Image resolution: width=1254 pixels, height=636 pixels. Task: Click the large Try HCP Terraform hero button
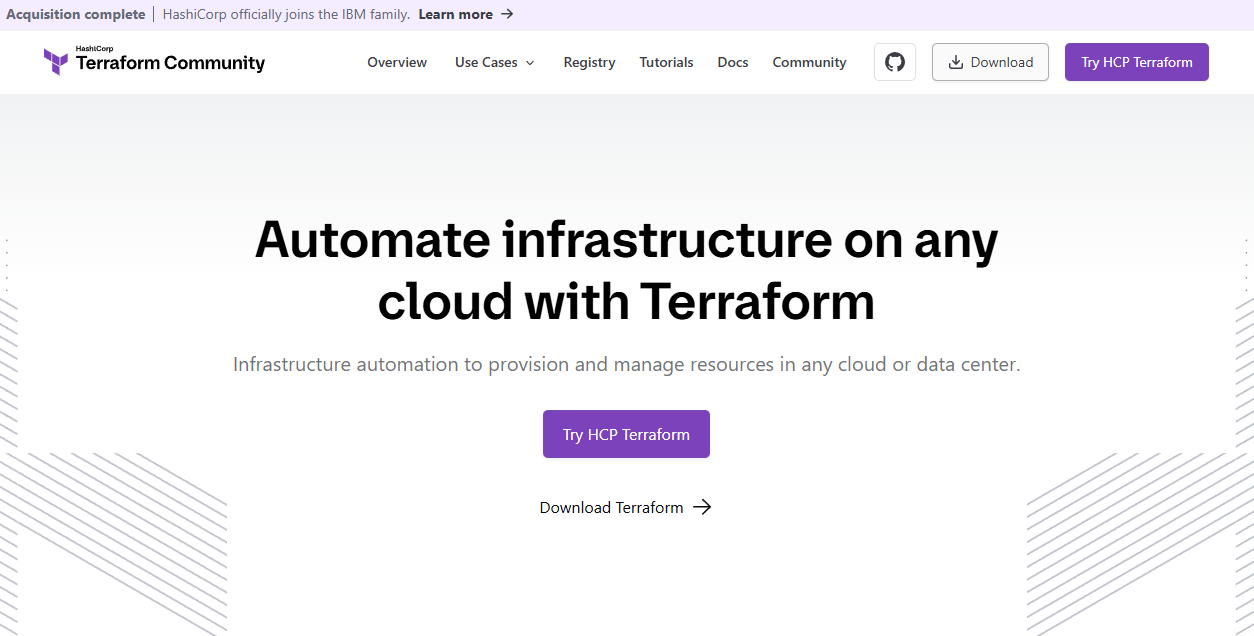pyautogui.click(x=626, y=433)
